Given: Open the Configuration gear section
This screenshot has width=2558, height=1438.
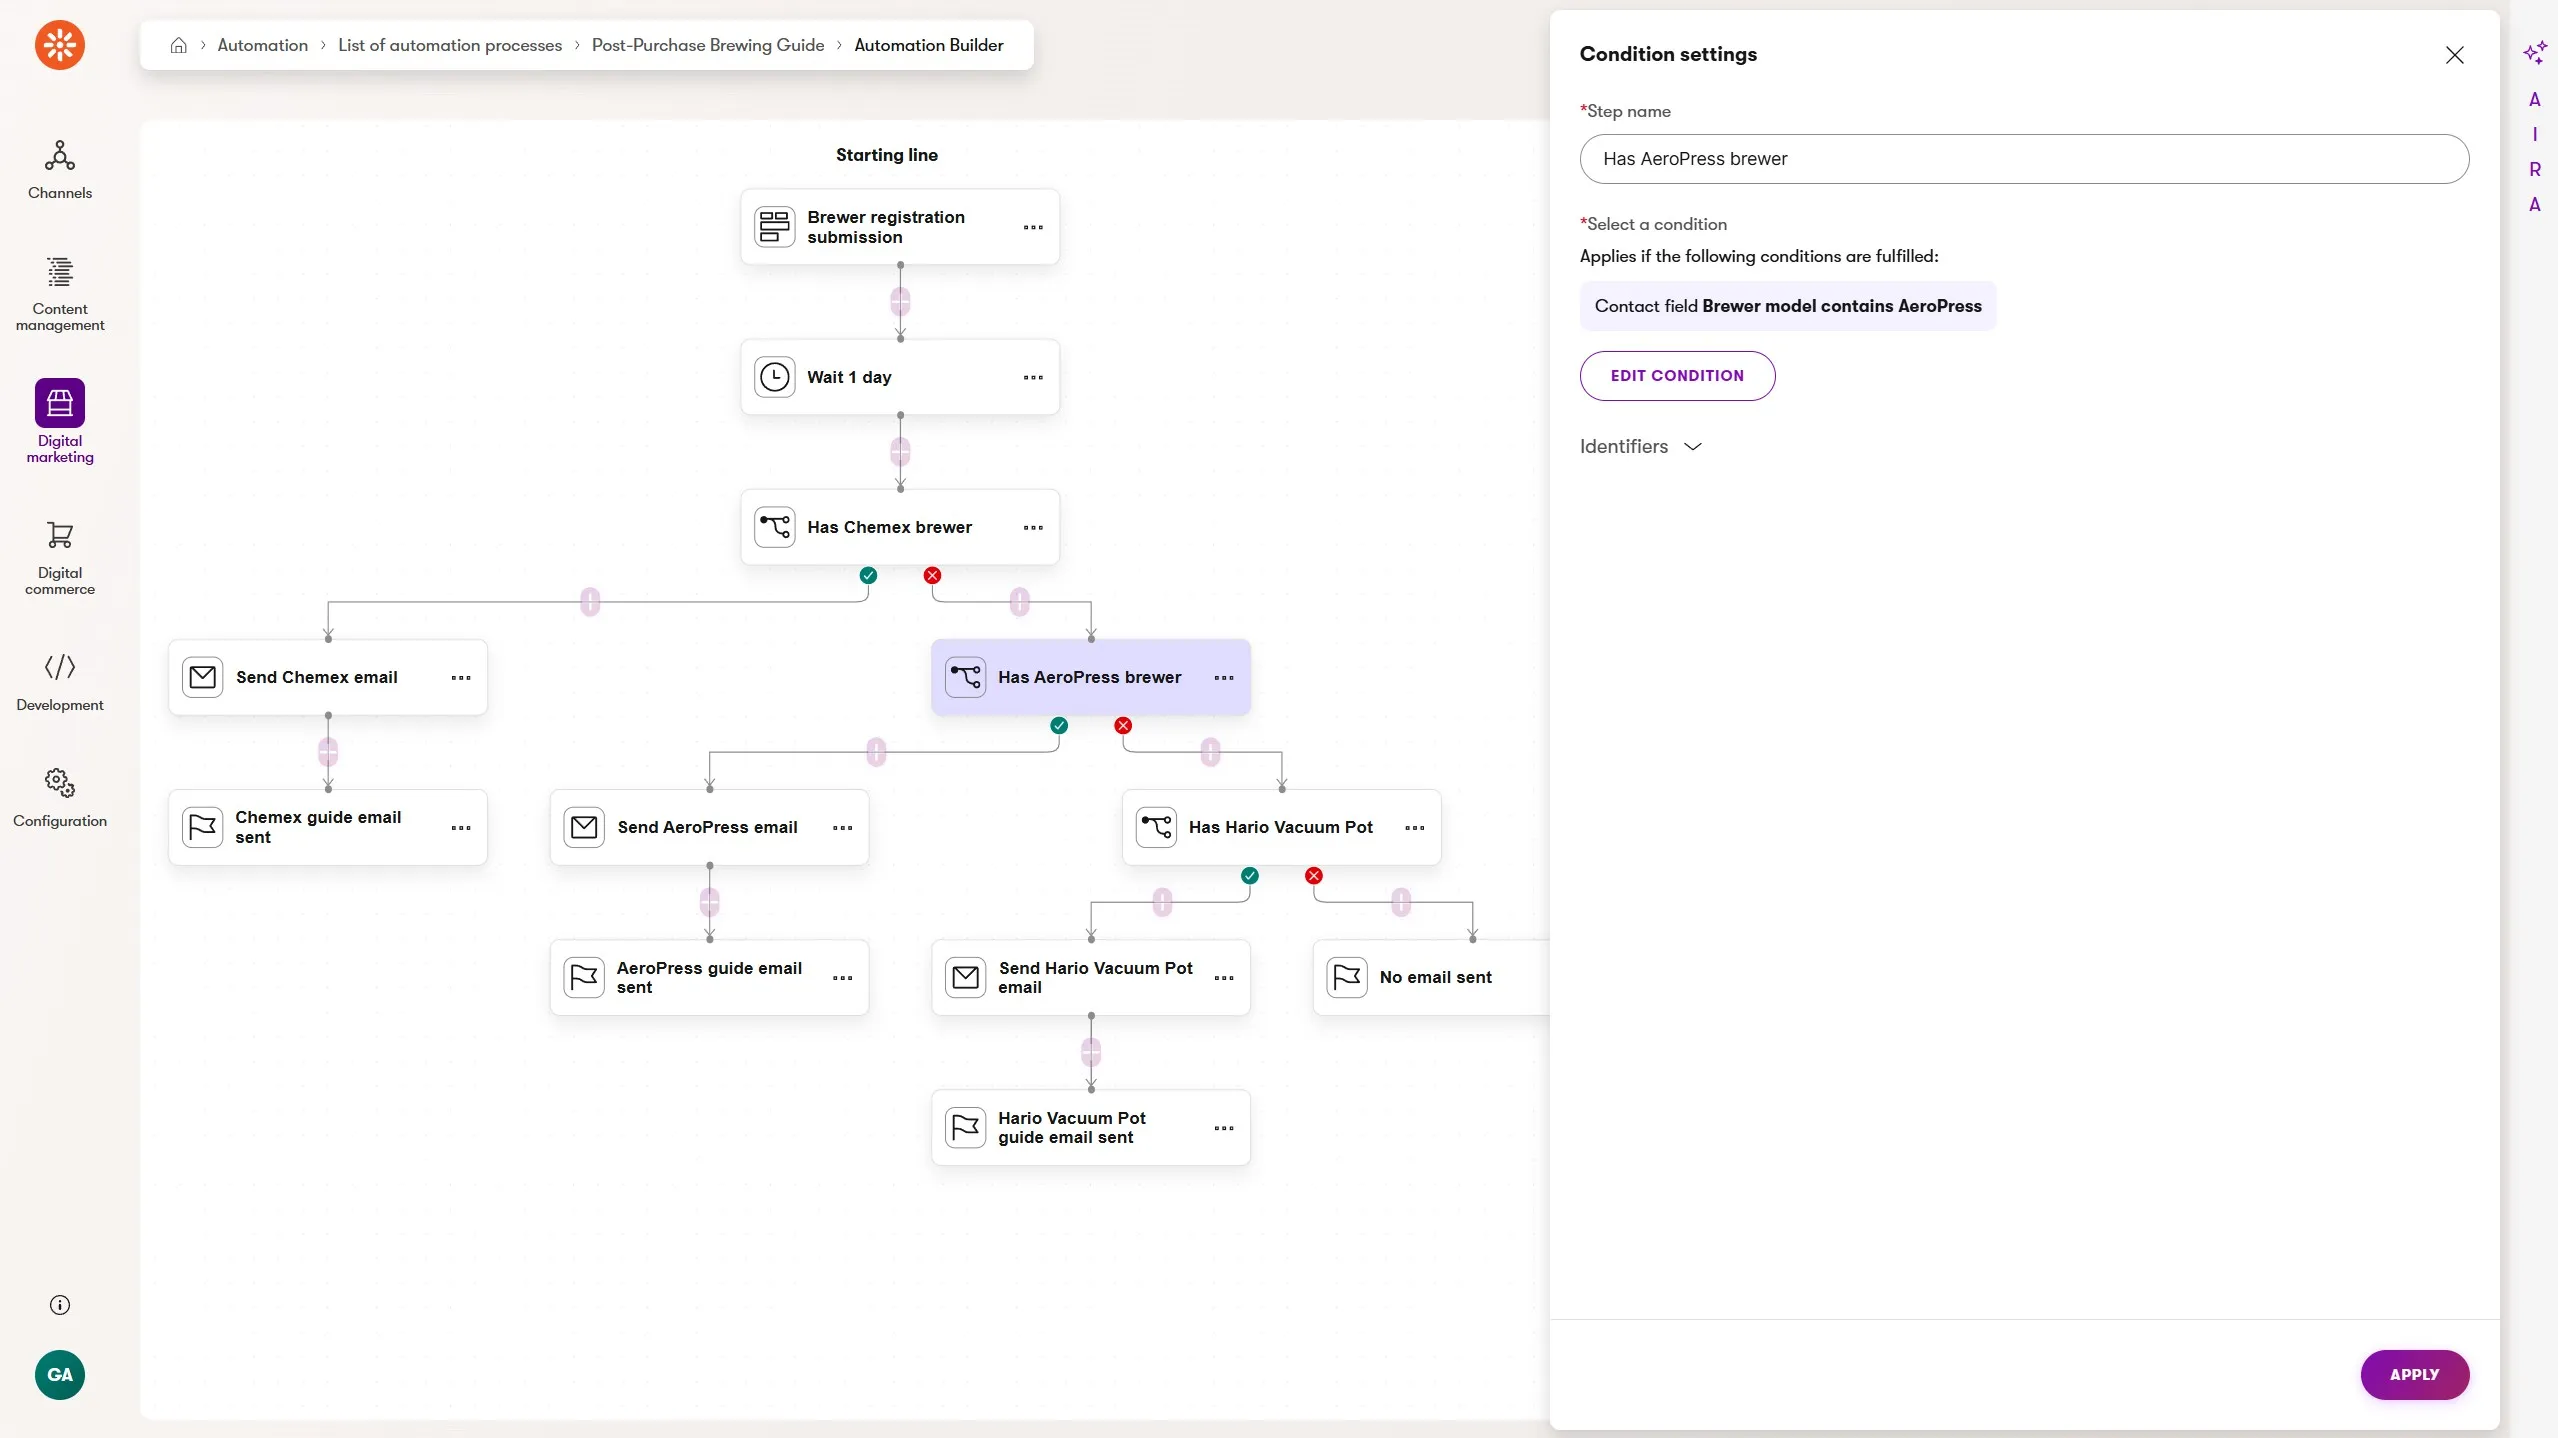Looking at the screenshot, I should click(x=60, y=797).
